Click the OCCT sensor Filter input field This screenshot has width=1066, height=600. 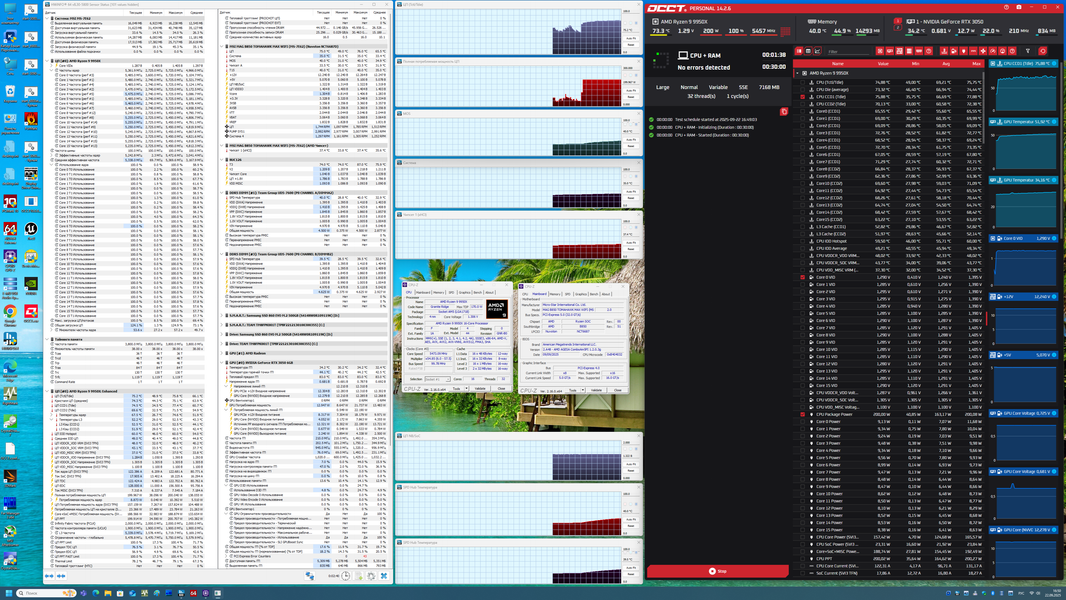click(x=848, y=52)
